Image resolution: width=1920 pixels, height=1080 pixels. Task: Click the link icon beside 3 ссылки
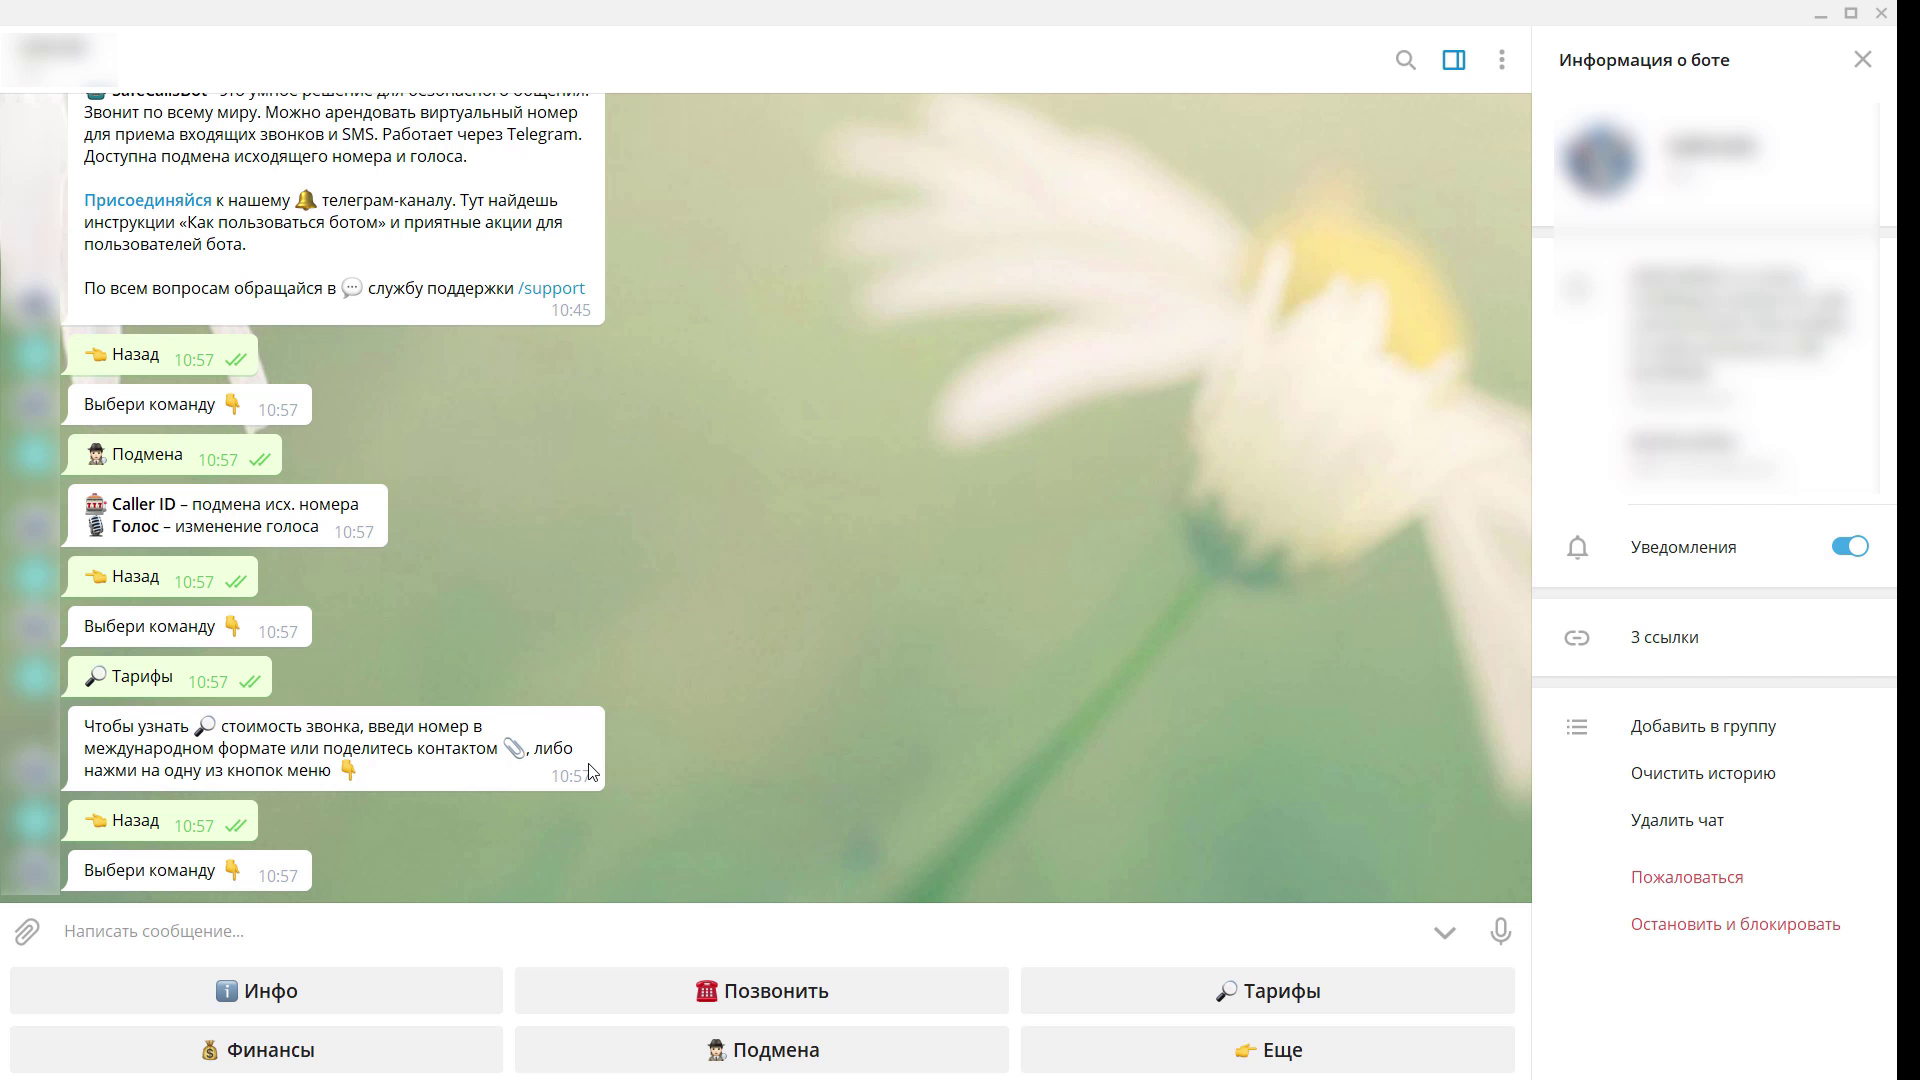1577,638
